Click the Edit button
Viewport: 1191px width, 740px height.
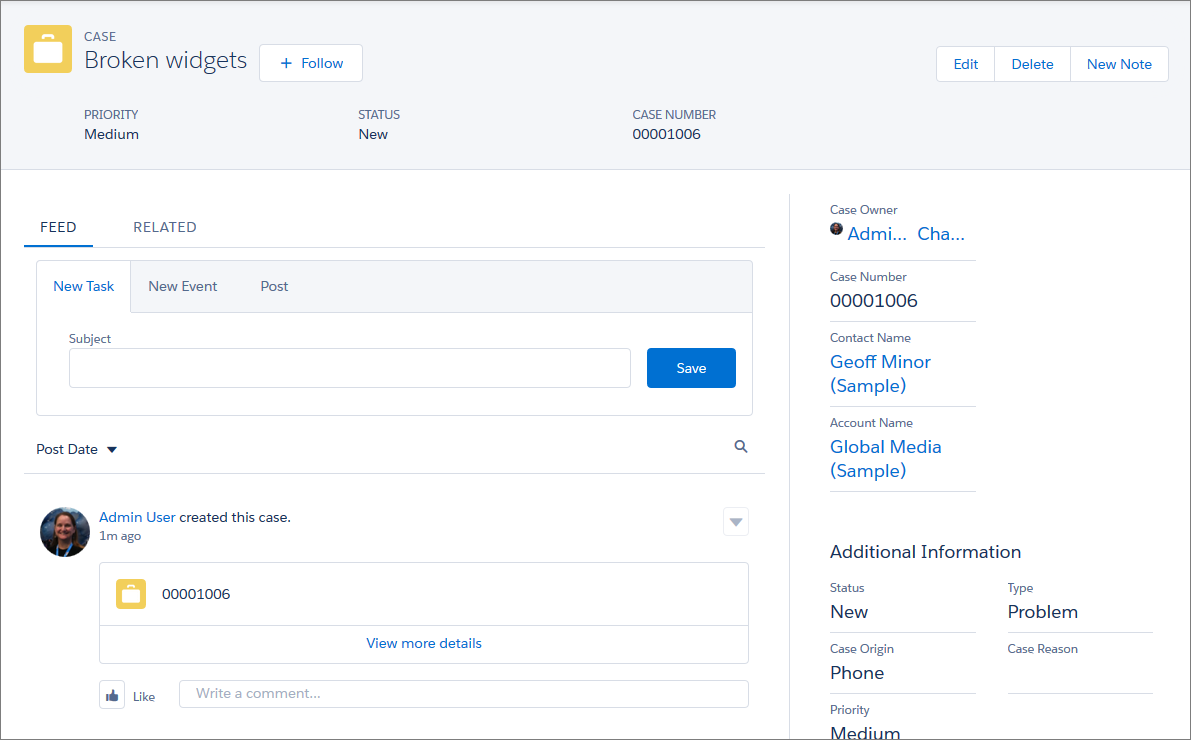[965, 64]
